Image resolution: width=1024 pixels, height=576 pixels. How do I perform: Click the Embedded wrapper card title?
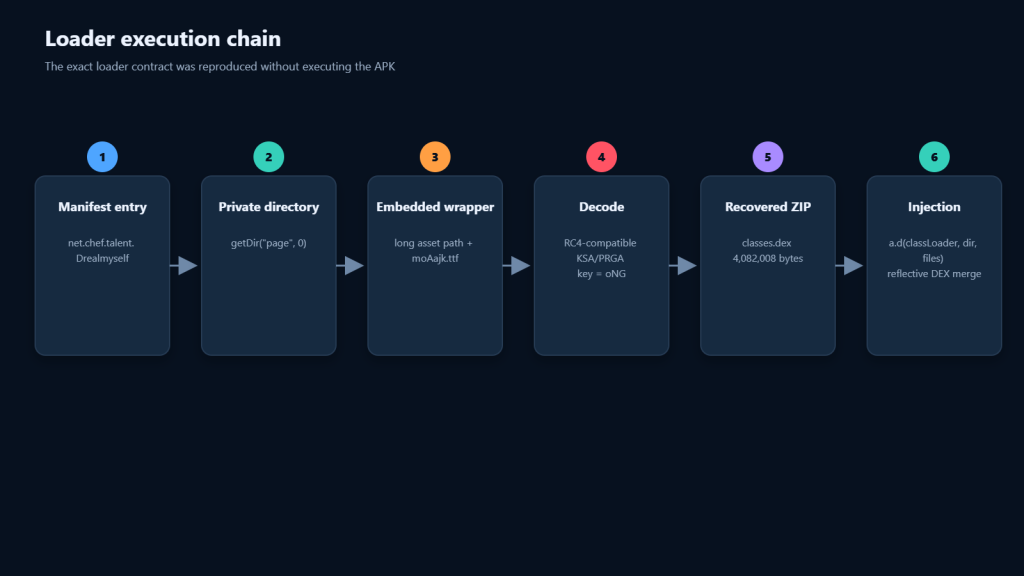[435, 207]
